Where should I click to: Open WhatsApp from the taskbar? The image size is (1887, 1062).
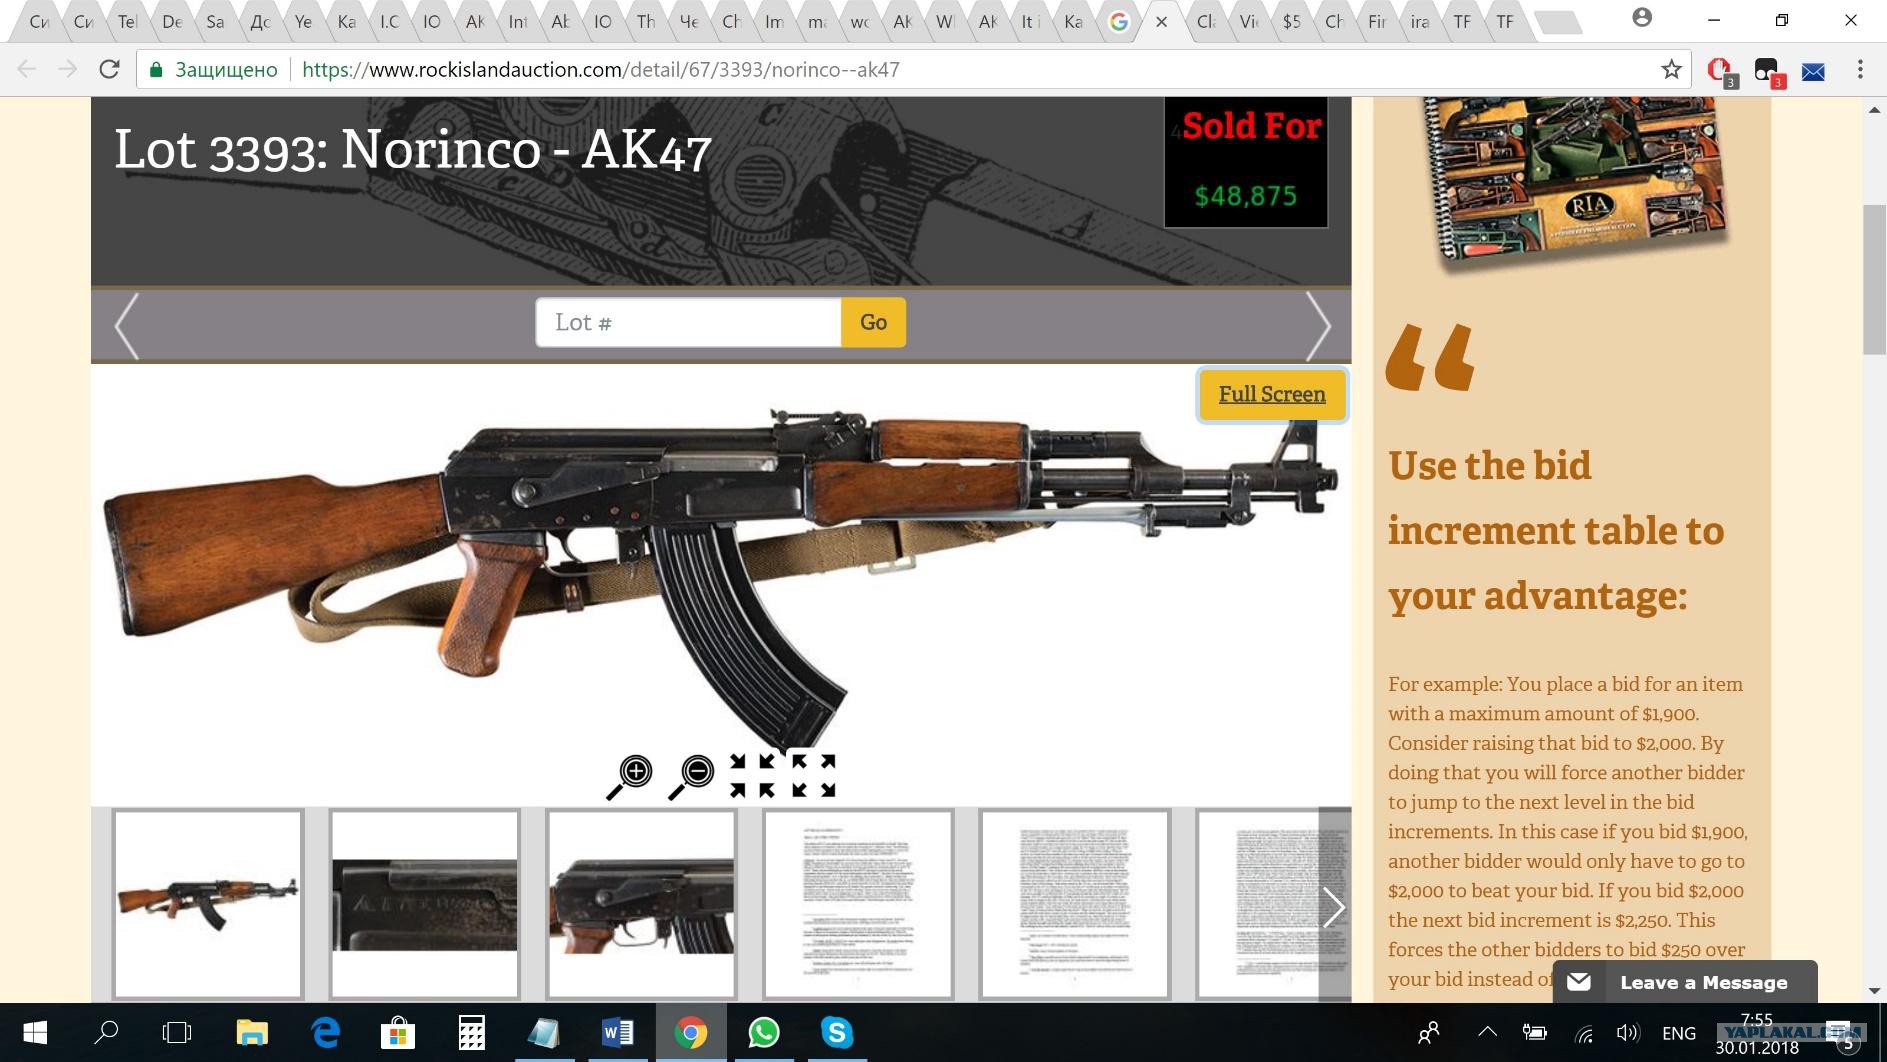tap(763, 1032)
